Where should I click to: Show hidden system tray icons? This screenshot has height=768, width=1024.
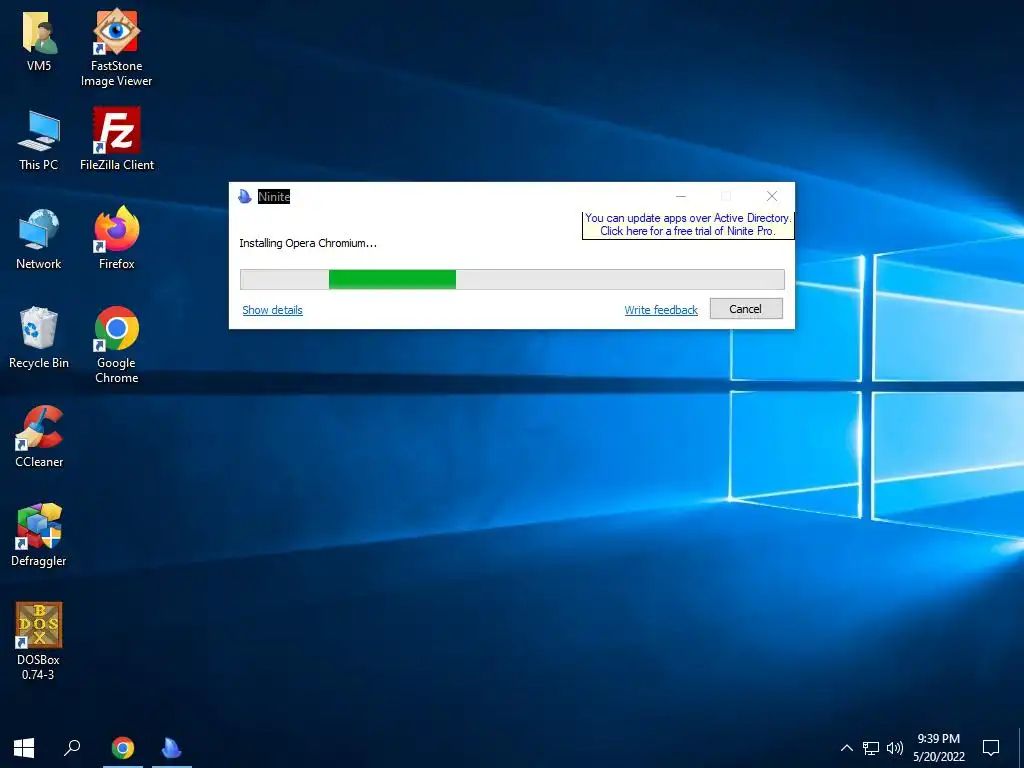point(846,748)
